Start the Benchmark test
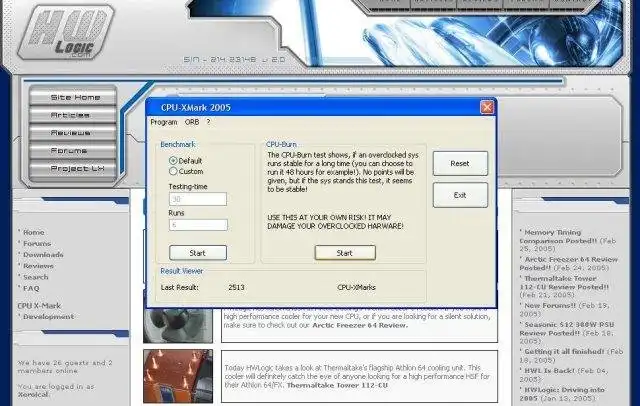 click(x=198, y=253)
